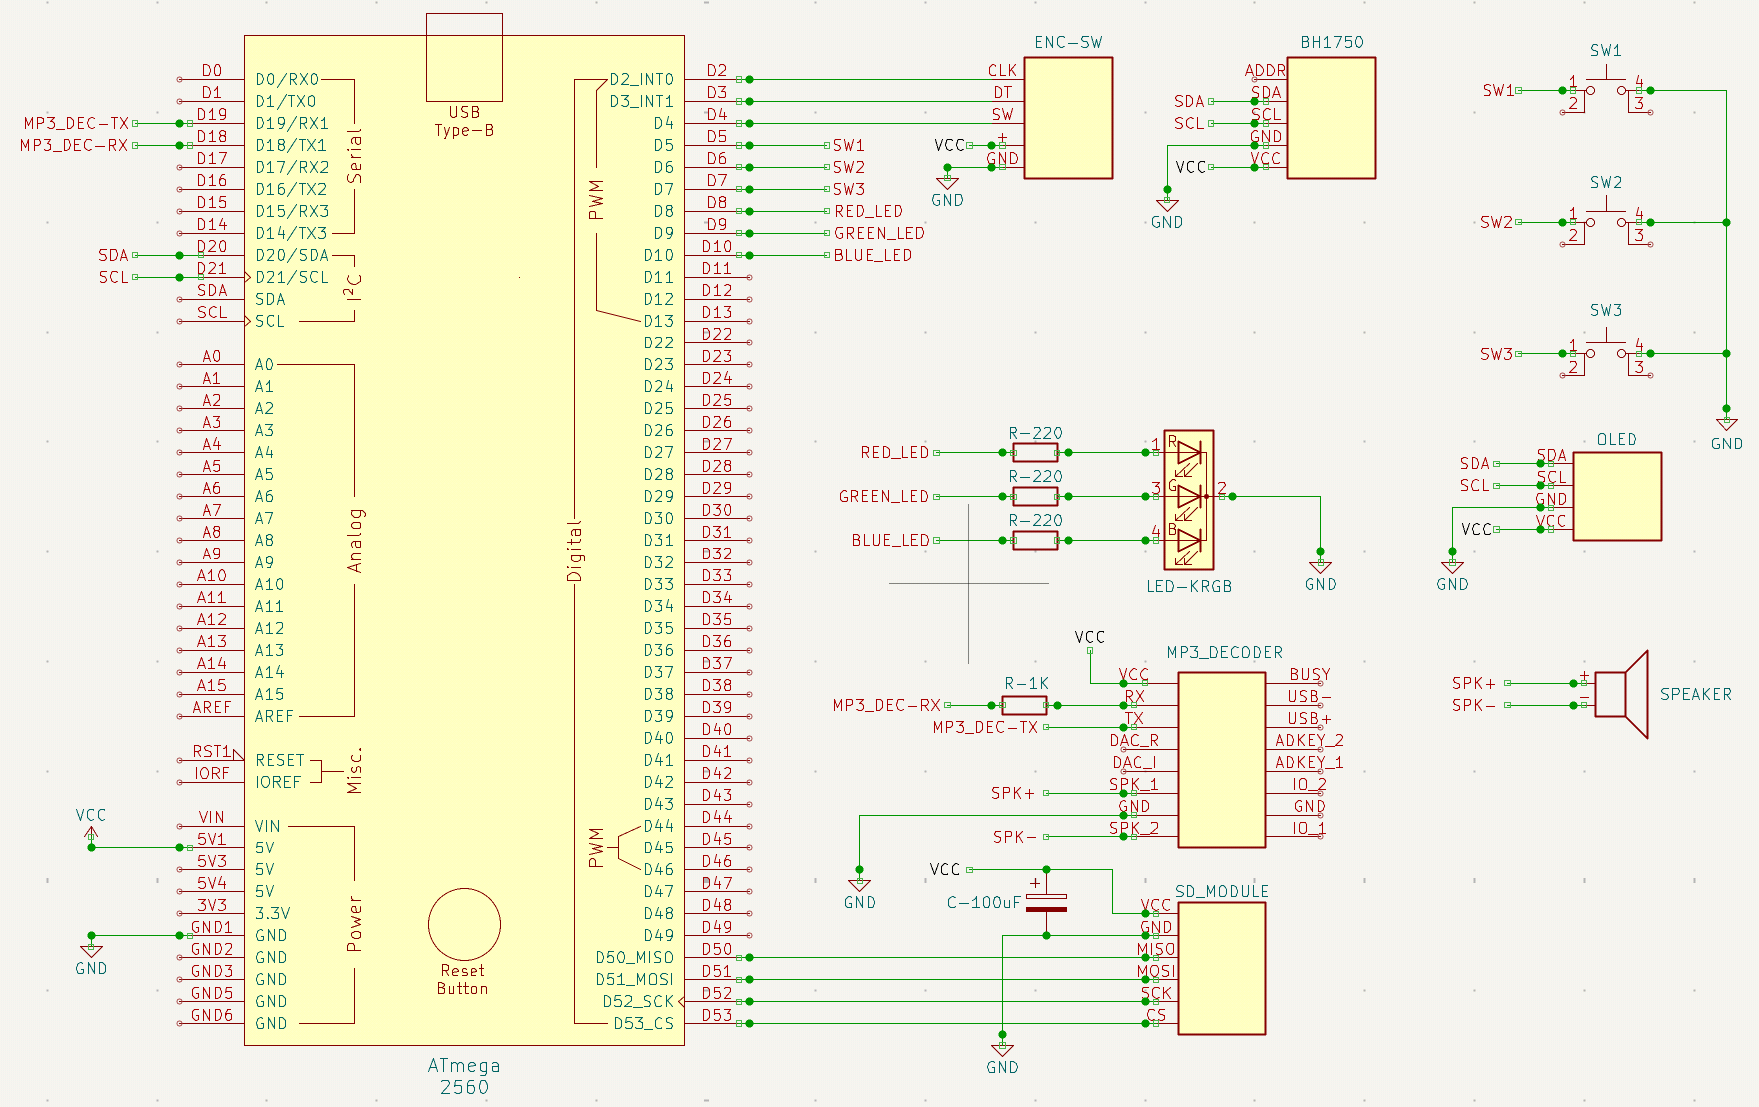The height and width of the screenshot is (1107, 1759).
Task: Click the RED_LED label at pin D8
Action: [869, 211]
